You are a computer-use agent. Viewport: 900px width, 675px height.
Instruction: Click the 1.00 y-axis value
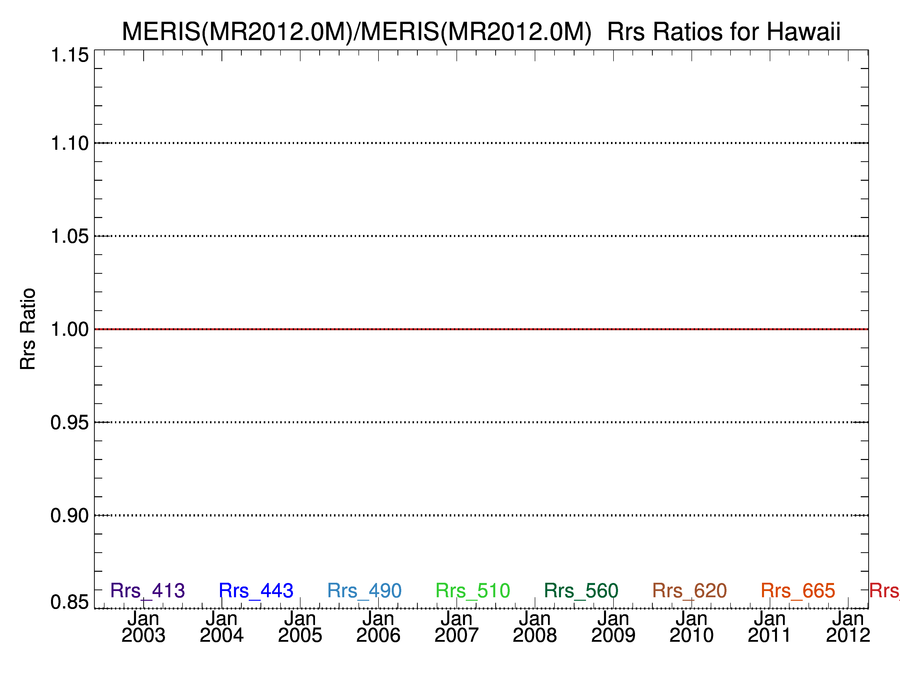[70, 329]
